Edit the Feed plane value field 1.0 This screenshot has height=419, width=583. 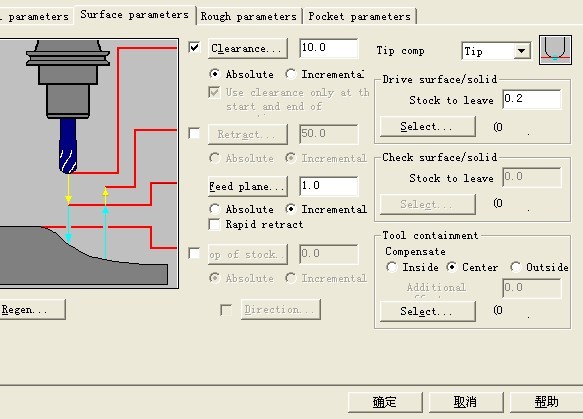329,186
